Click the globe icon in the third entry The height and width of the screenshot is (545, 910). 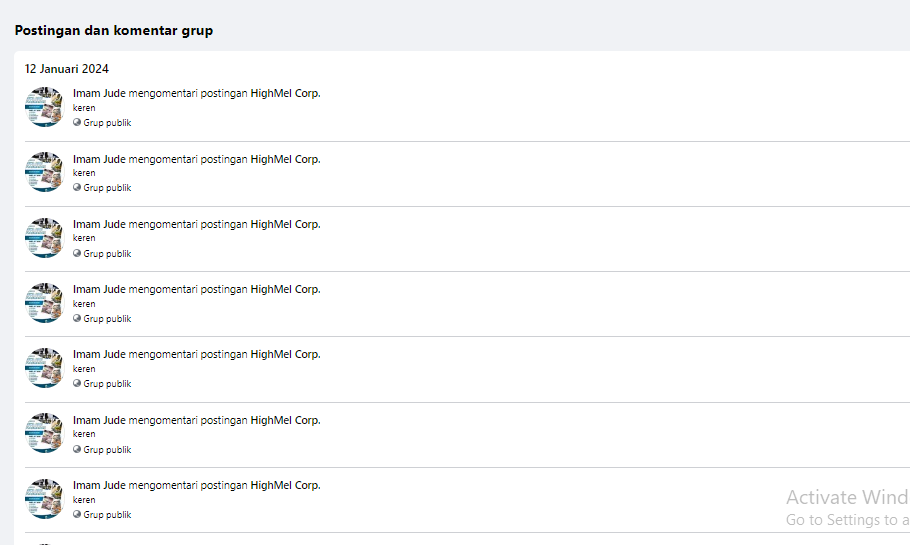click(77, 254)
